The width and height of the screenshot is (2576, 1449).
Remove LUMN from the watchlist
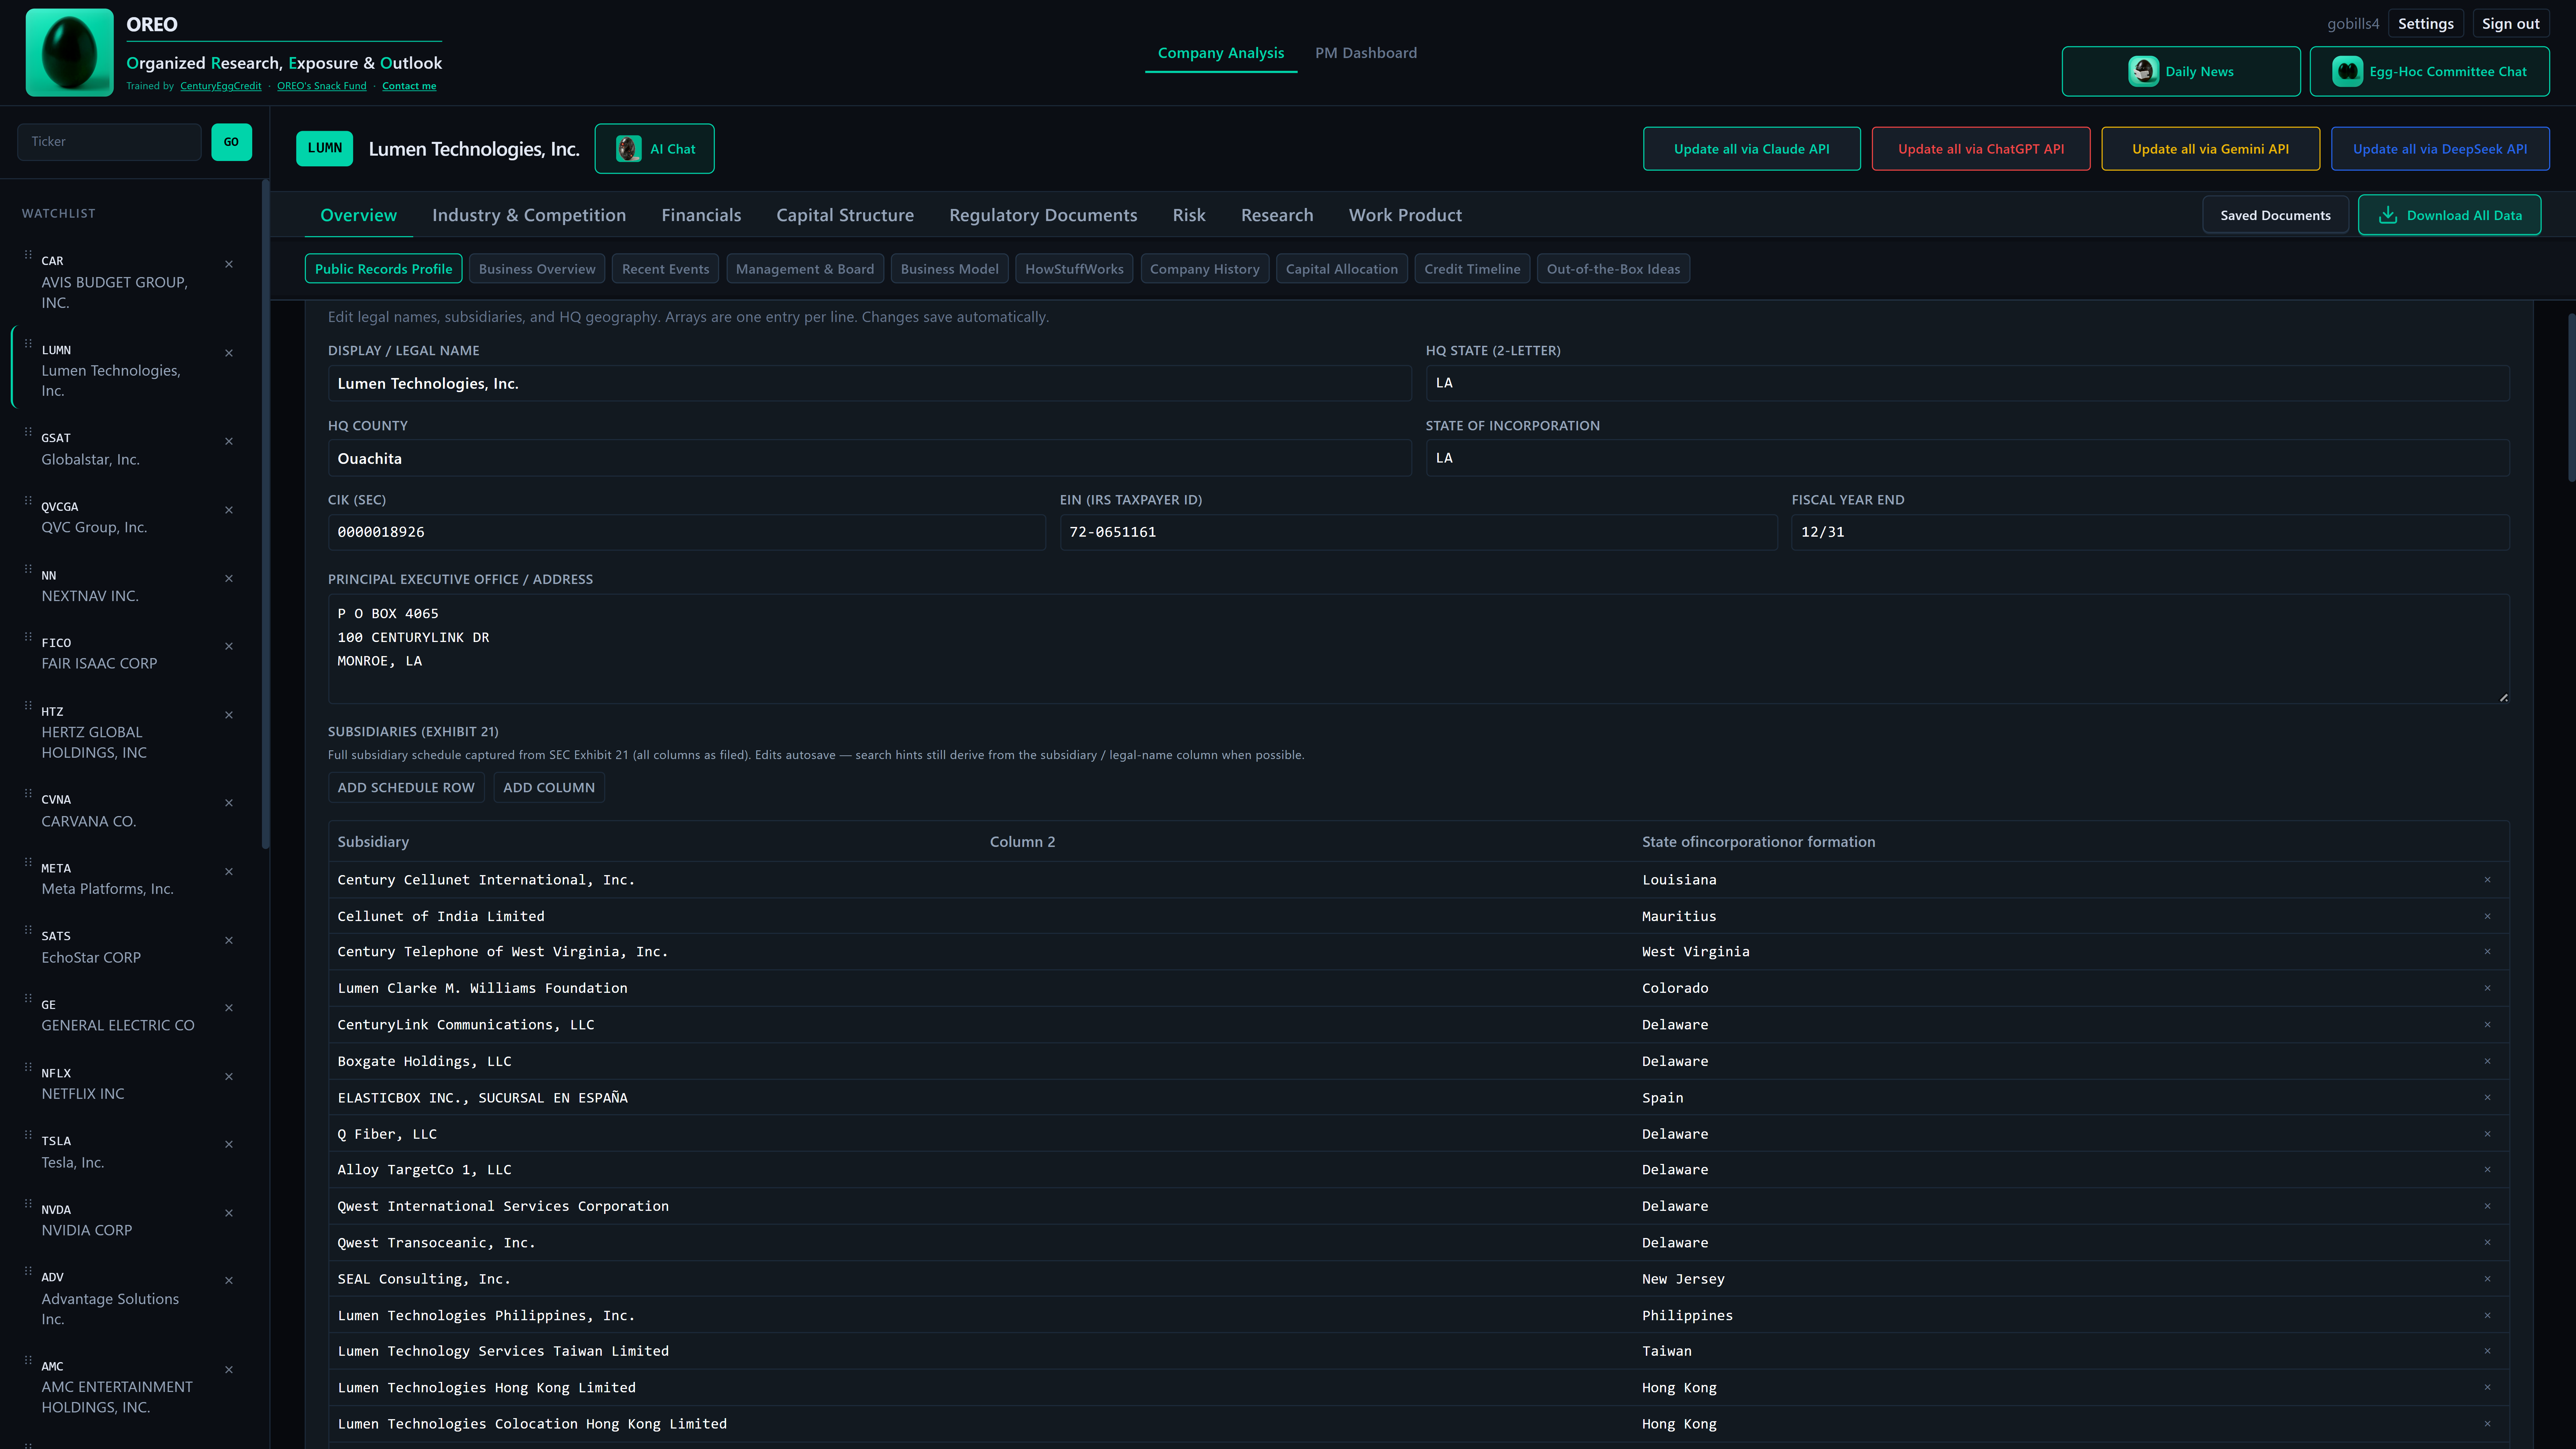(229, 353)
